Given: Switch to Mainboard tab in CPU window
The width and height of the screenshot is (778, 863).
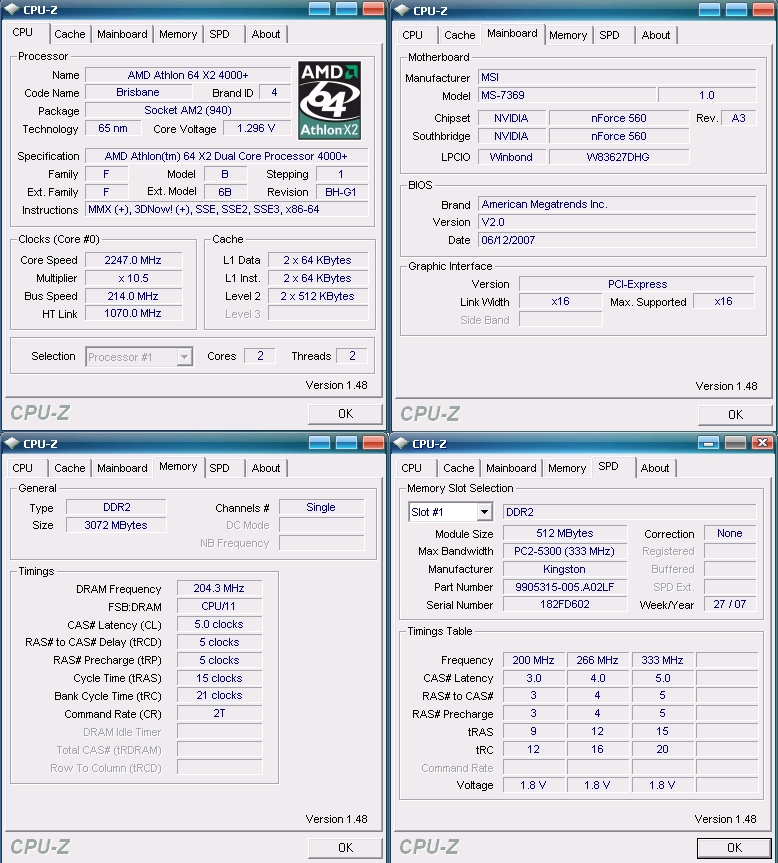Looking at the screenshot, I should tap(122, 34).
